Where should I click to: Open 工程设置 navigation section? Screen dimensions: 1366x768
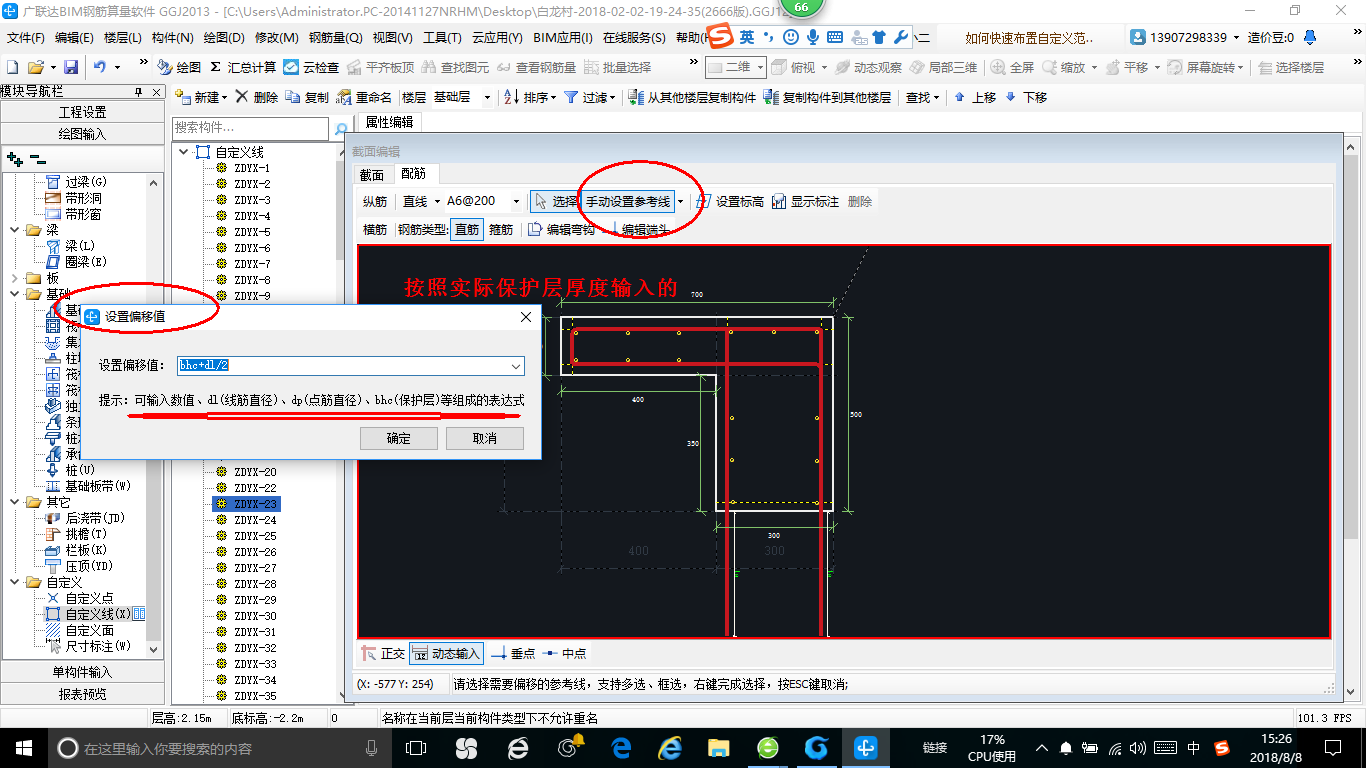tap(82, 112)
